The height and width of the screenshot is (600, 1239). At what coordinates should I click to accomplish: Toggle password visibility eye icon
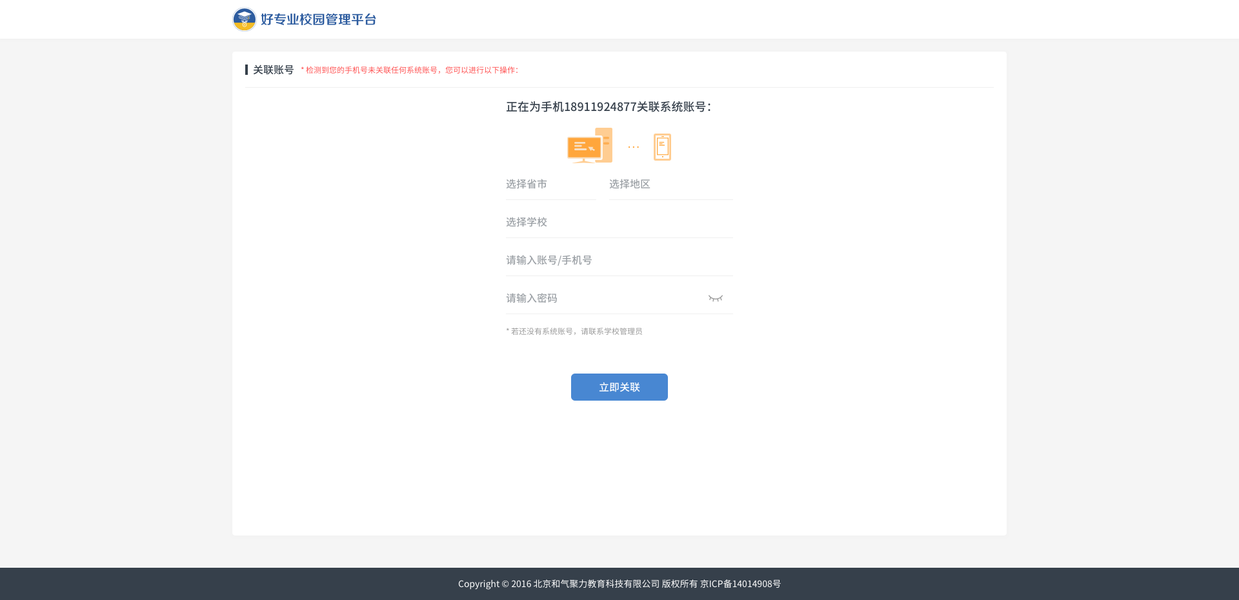pos(715,298)
